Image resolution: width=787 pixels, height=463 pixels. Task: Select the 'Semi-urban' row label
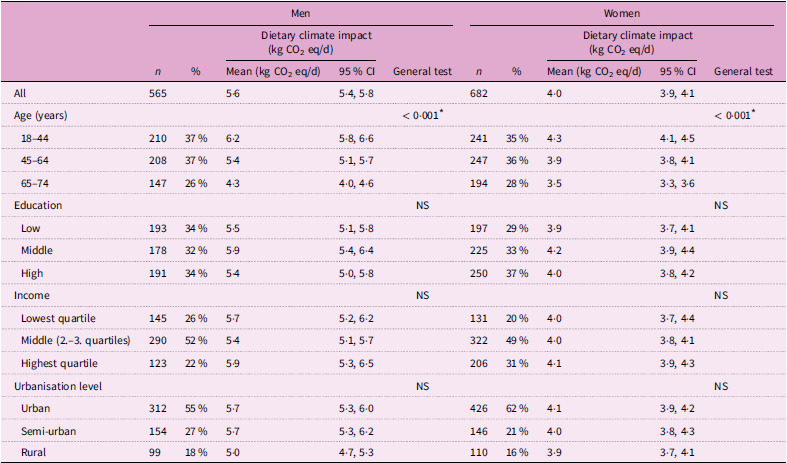coord(47,429)
